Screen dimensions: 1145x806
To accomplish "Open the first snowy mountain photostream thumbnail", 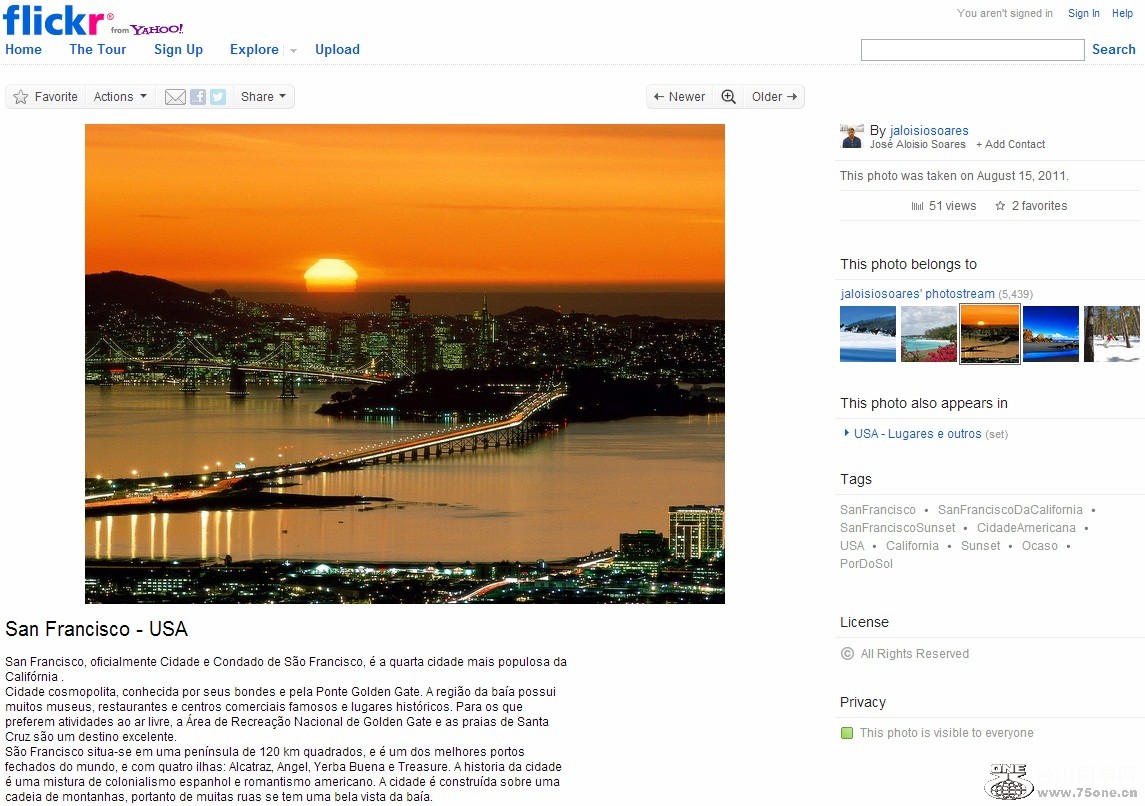I will tap(868, 334).
